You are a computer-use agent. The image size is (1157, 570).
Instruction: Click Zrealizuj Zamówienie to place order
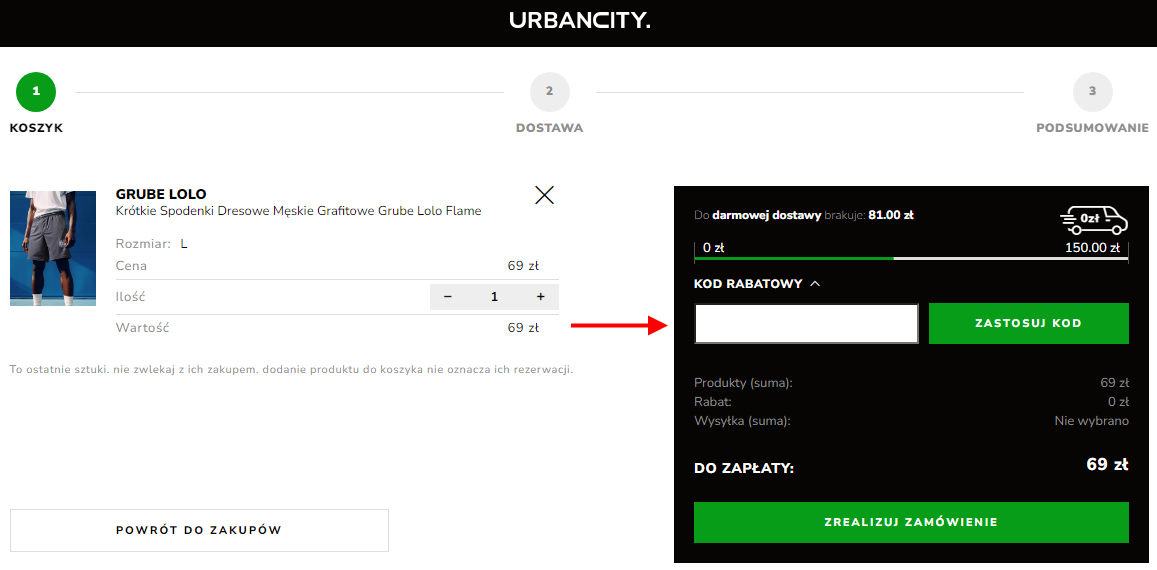911,522
